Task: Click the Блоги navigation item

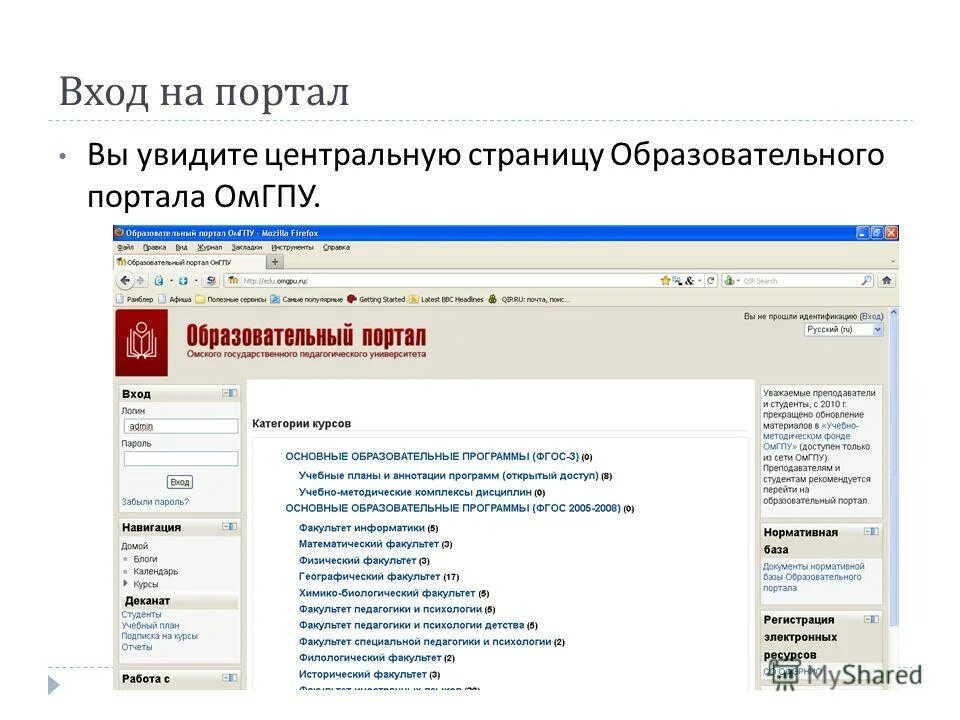Action: 145,559
